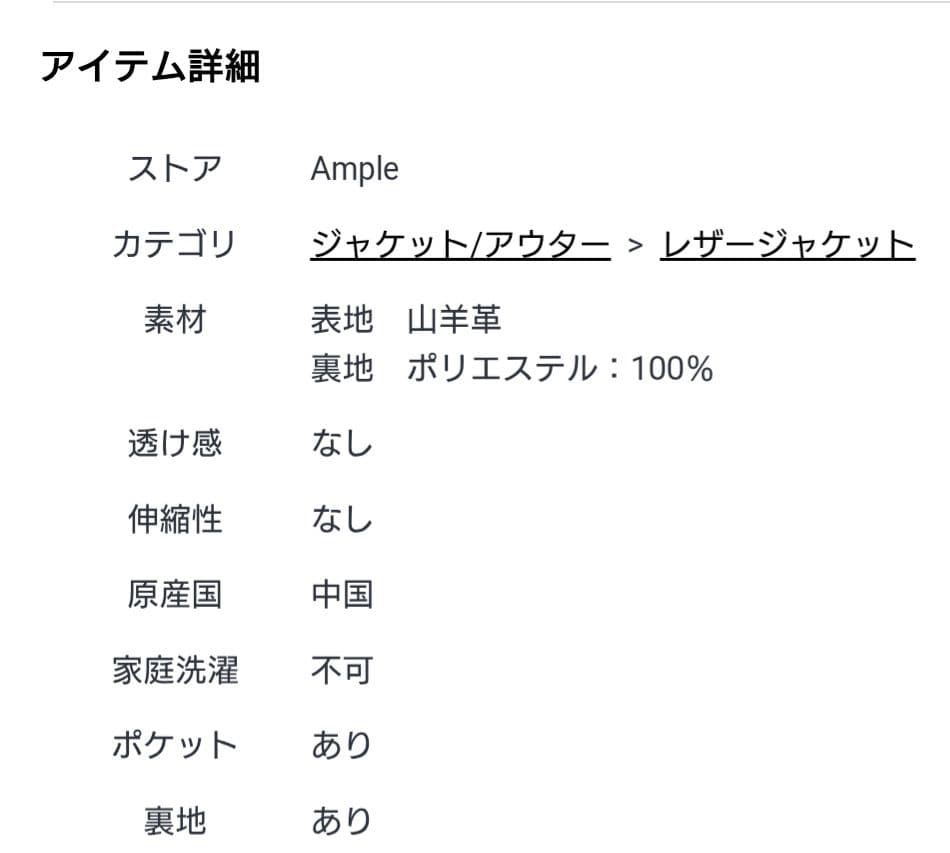Click あり next to ポケット
The height and width of the screenshot is (853, 950).
coord(342,744)
